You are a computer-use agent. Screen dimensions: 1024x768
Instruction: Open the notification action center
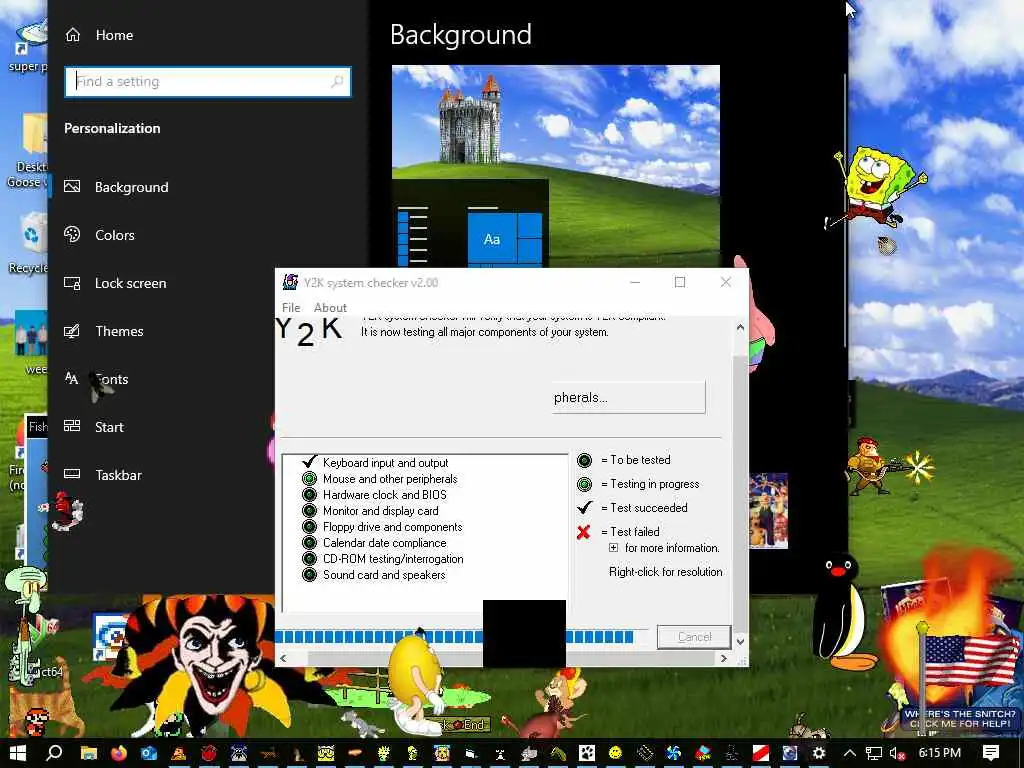[991, 753]
